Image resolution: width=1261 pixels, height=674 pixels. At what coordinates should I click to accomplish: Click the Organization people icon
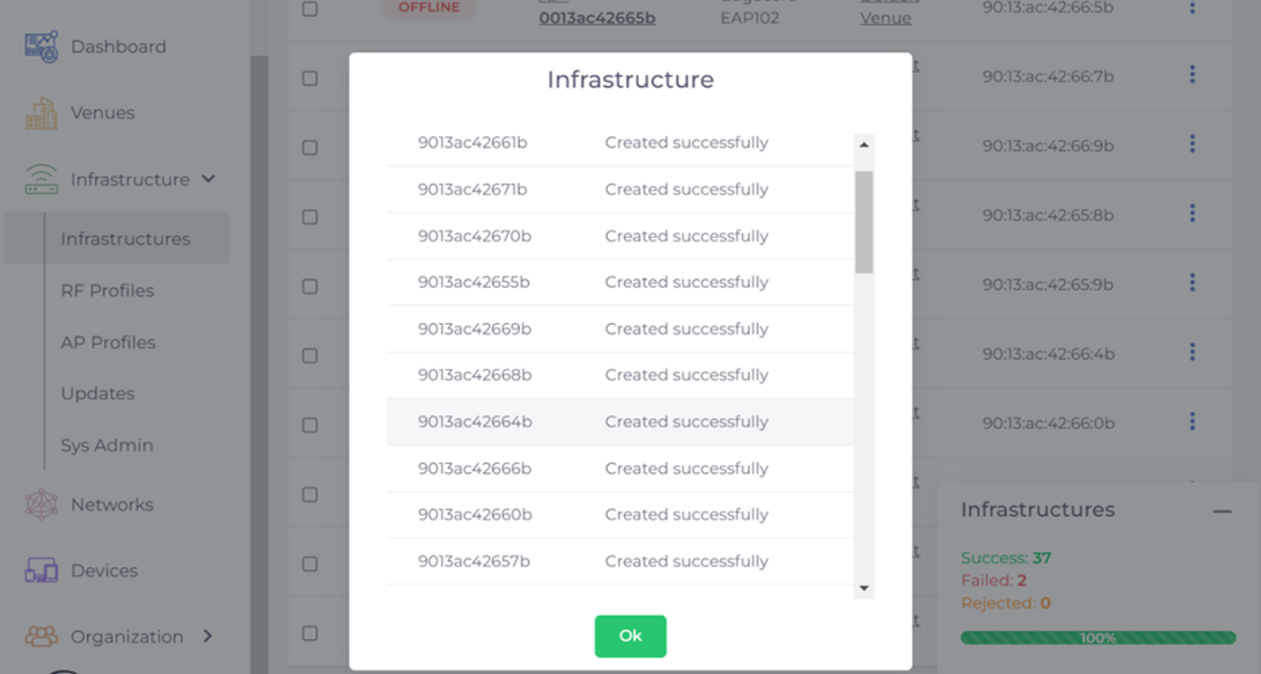[x=42, y=637]
